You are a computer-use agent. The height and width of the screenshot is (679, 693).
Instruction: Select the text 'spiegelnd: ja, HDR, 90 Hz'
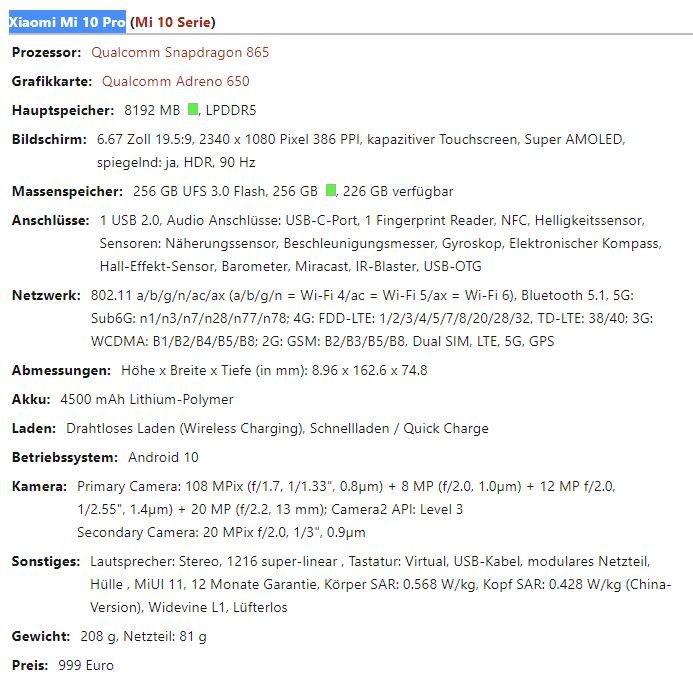[176, 163]
